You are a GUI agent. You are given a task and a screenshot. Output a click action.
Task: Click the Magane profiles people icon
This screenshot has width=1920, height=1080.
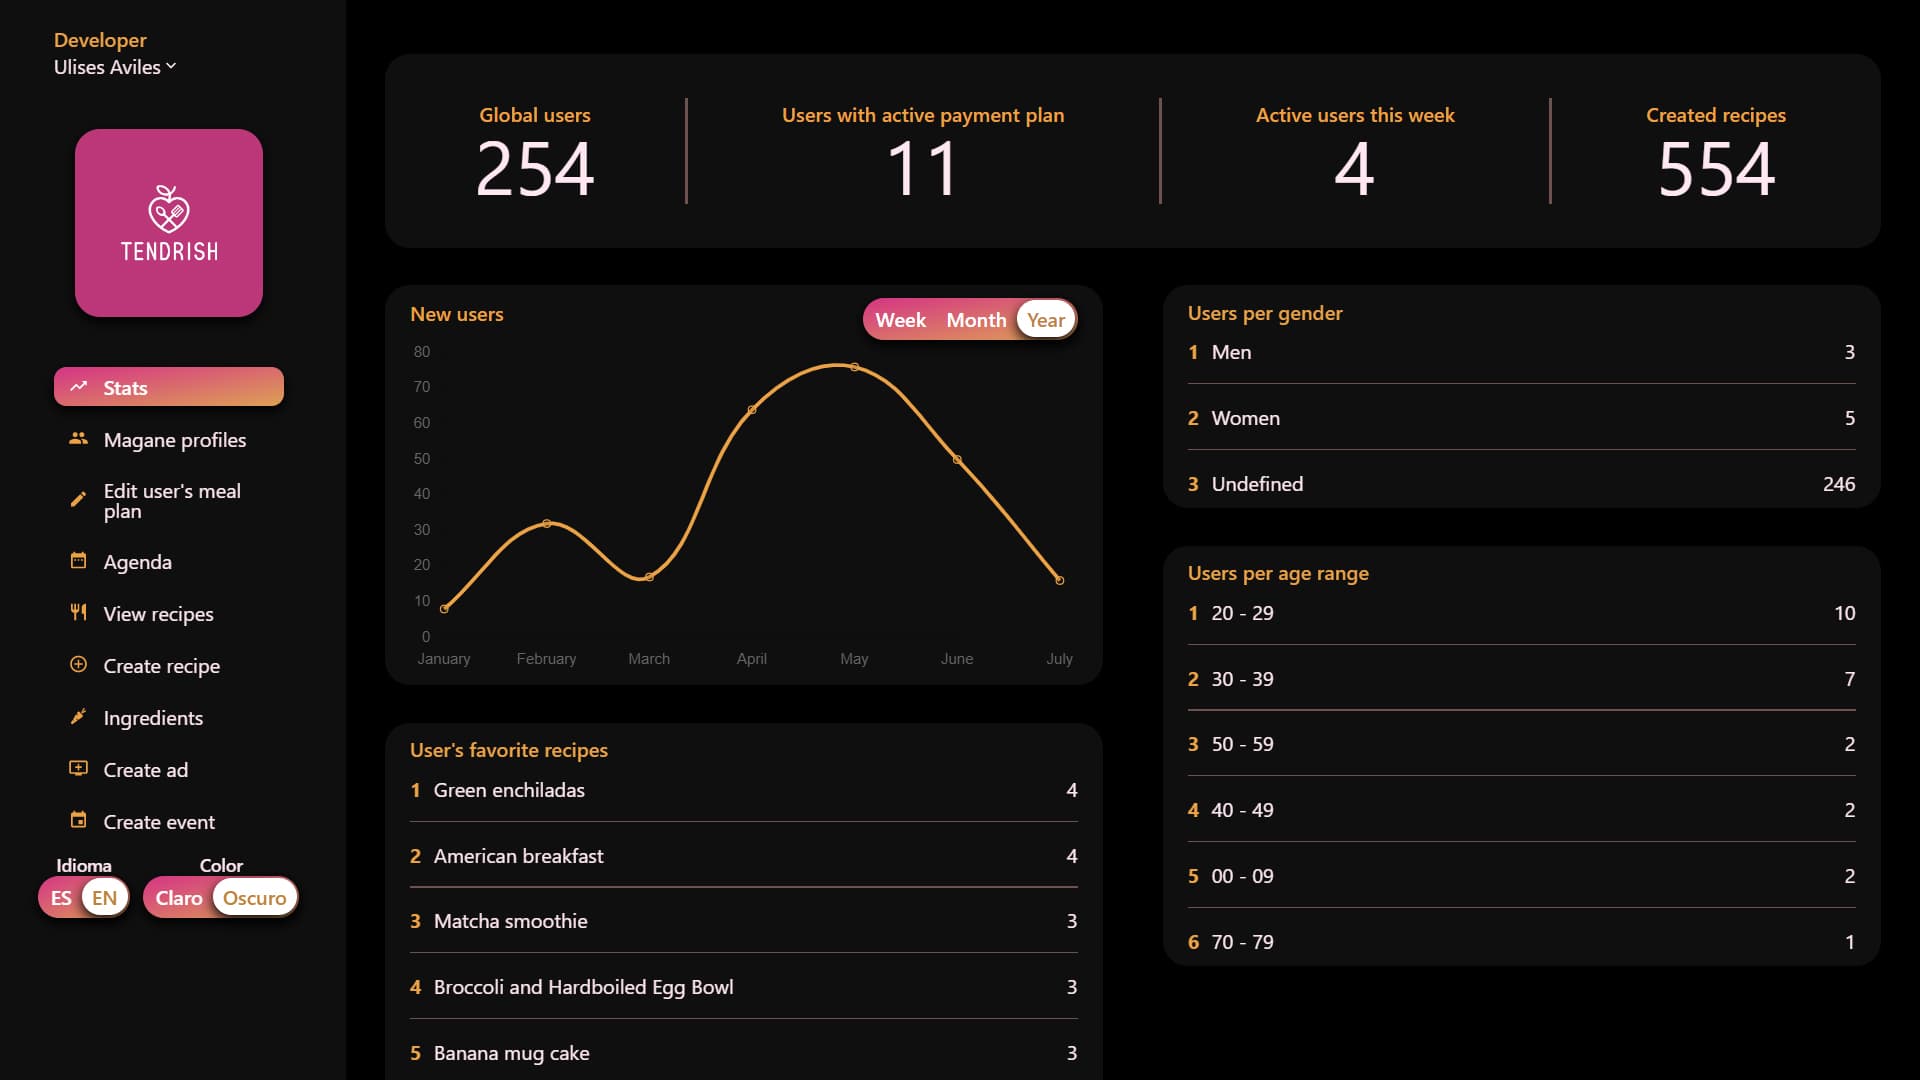pos(78,438)
